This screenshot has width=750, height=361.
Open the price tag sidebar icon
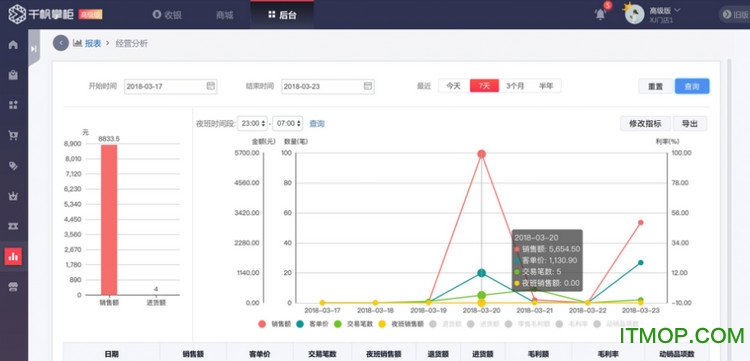[x=13, y=165]
